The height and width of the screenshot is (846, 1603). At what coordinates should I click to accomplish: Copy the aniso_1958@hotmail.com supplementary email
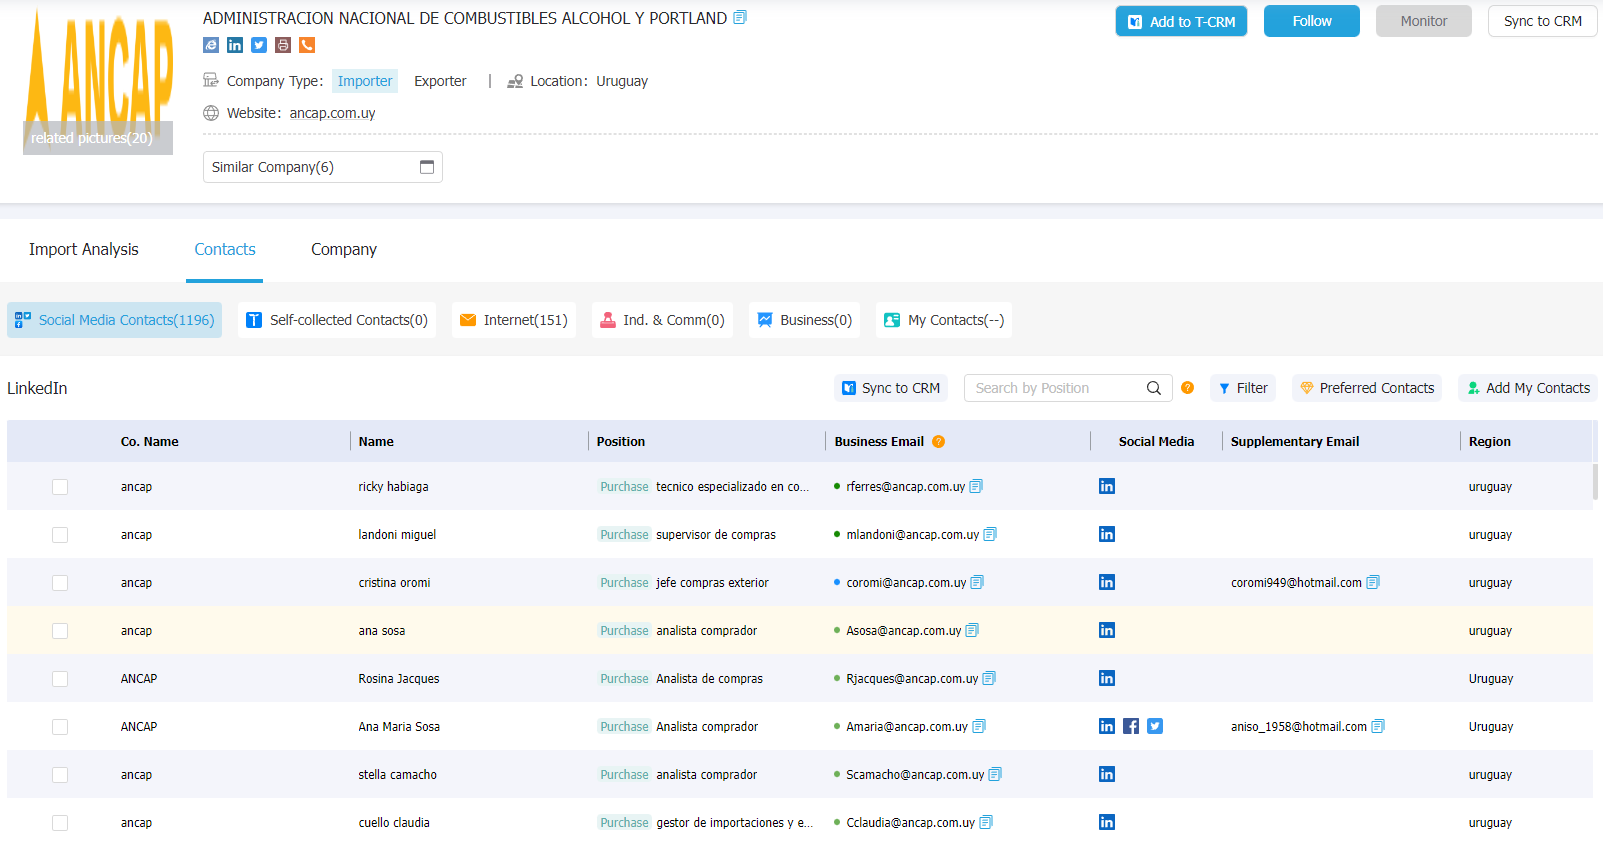[x=1378, y=726]
